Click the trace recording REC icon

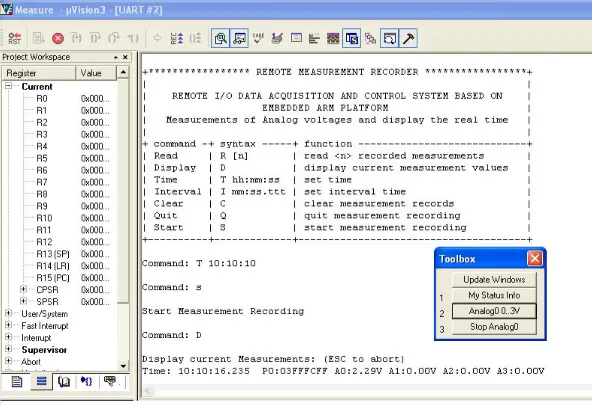177,38
